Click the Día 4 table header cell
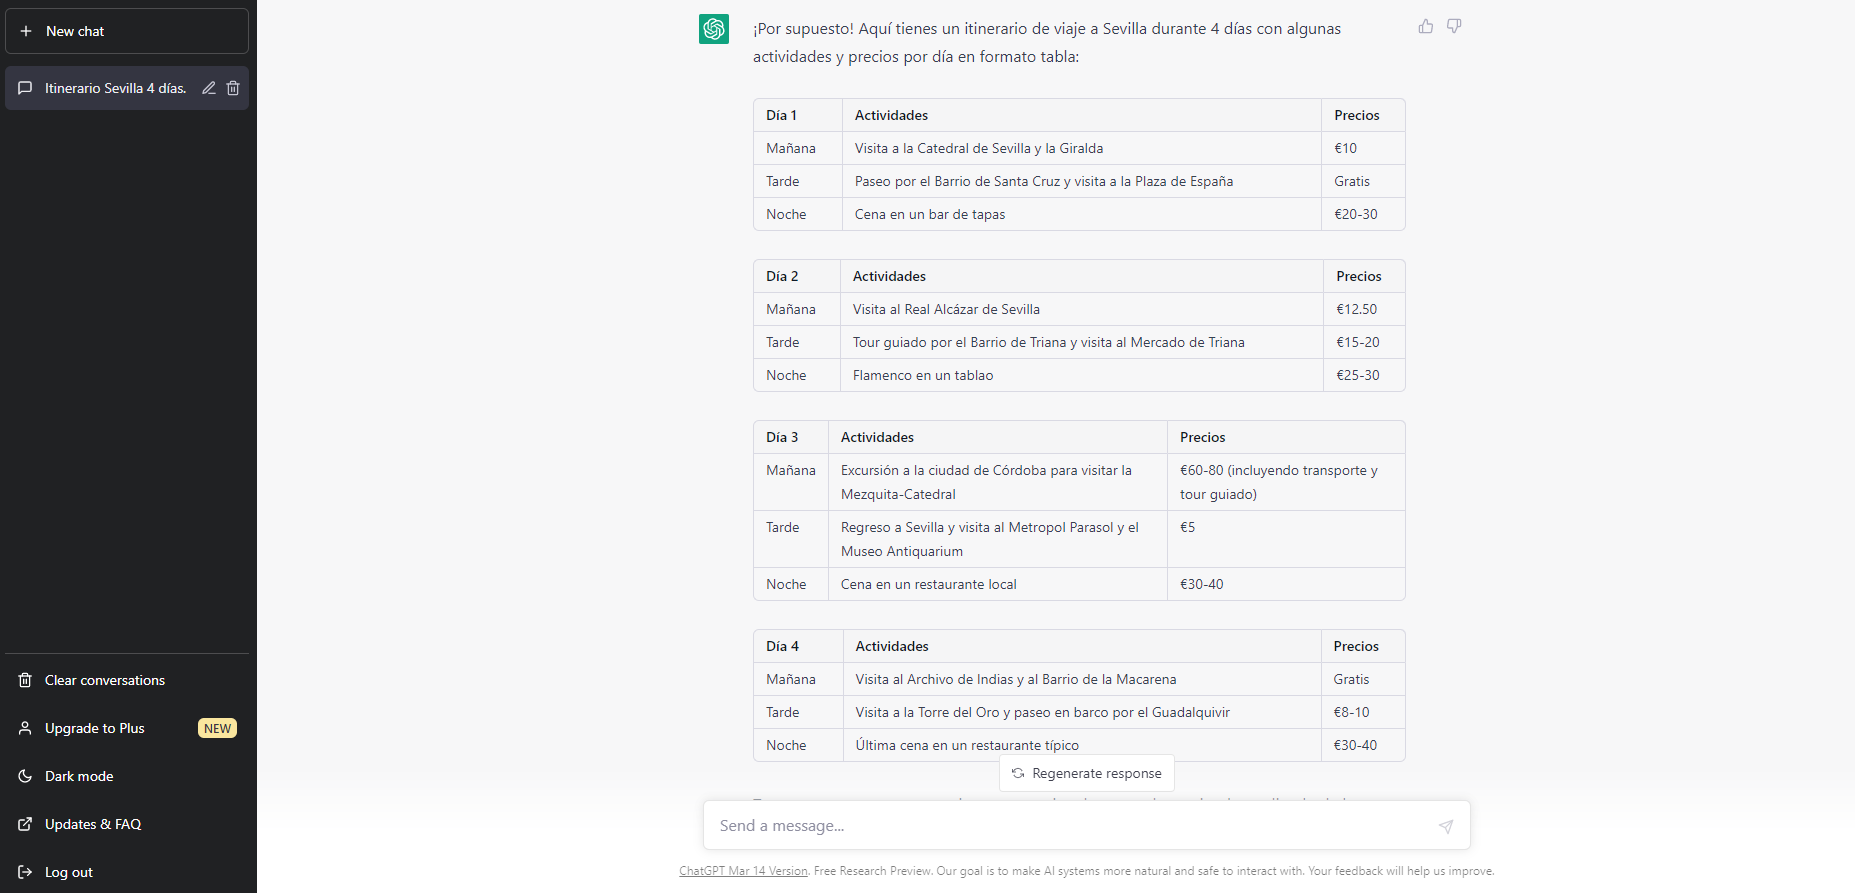 (798, 646)
